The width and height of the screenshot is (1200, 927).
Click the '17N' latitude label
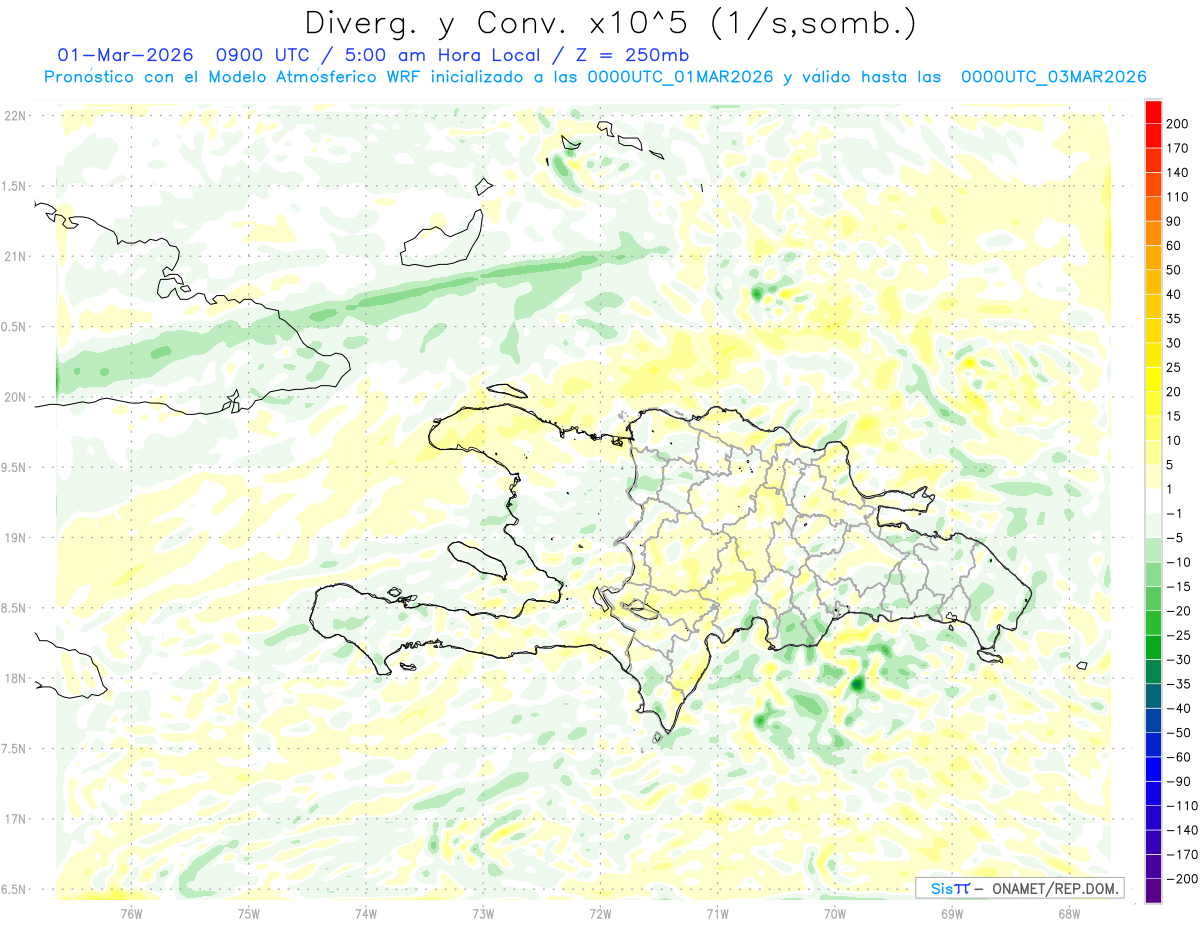coord(15,819)
